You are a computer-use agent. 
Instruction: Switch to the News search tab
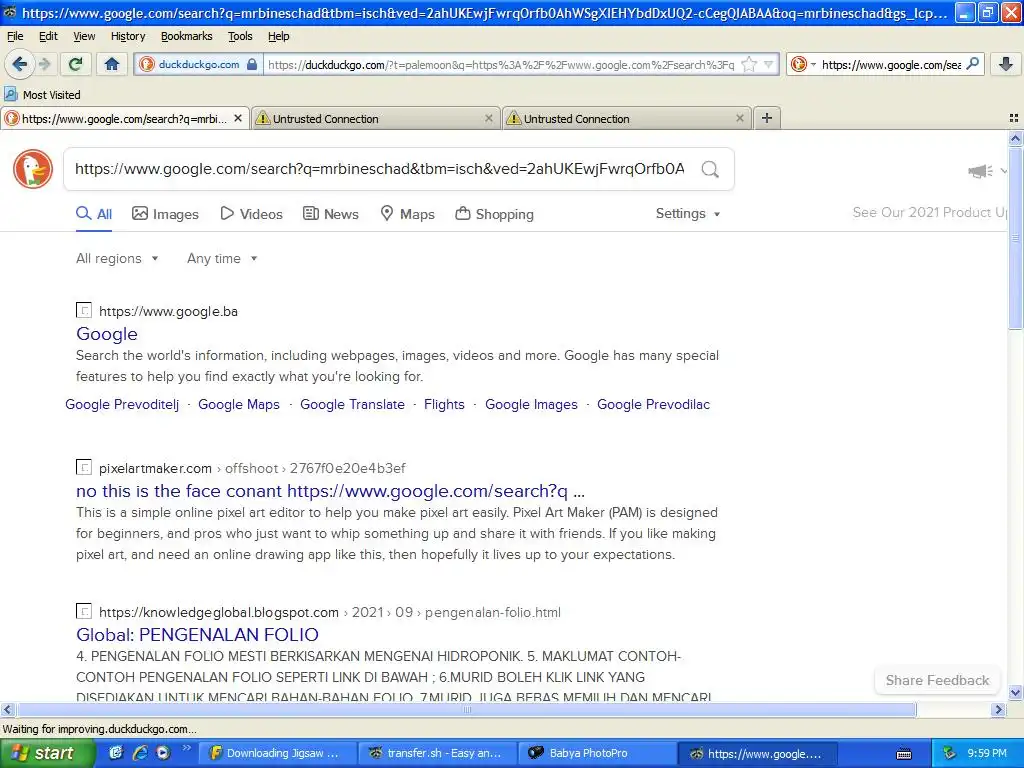[x=330, y=214]
